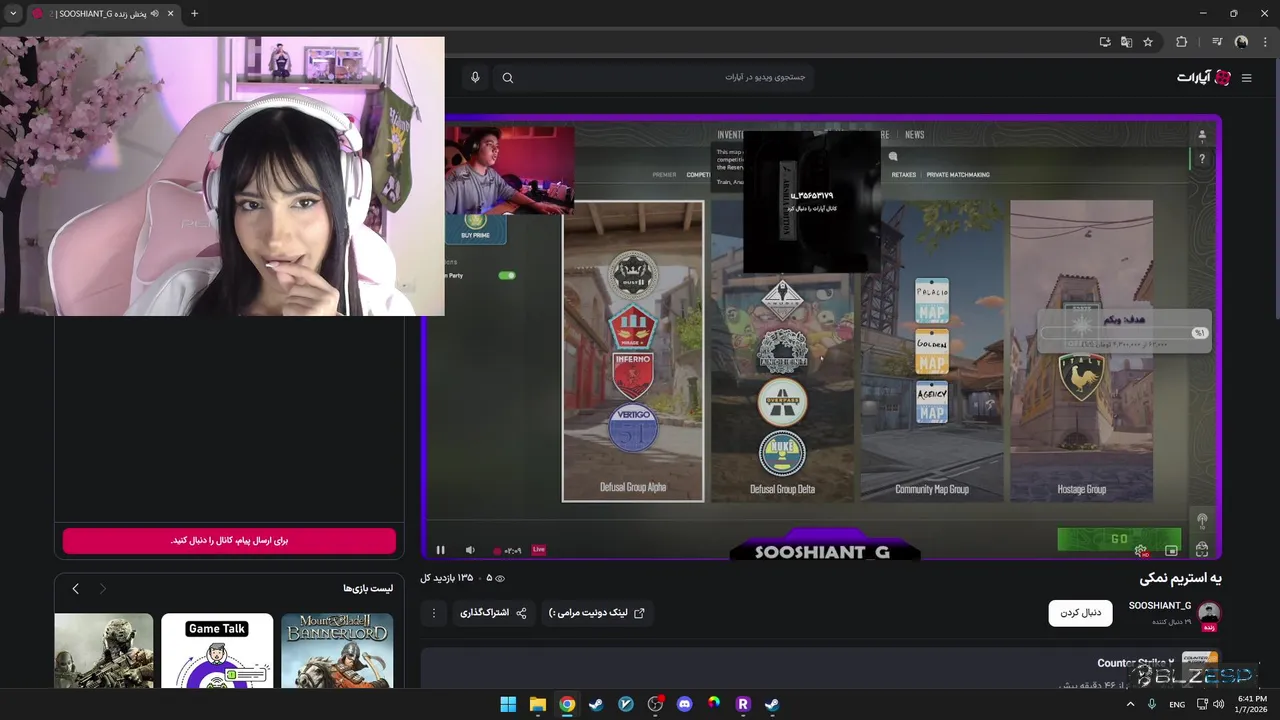Screen dimensions: 1280x720
Task: Open a new browser tab
Action: [x=194, y=13]
